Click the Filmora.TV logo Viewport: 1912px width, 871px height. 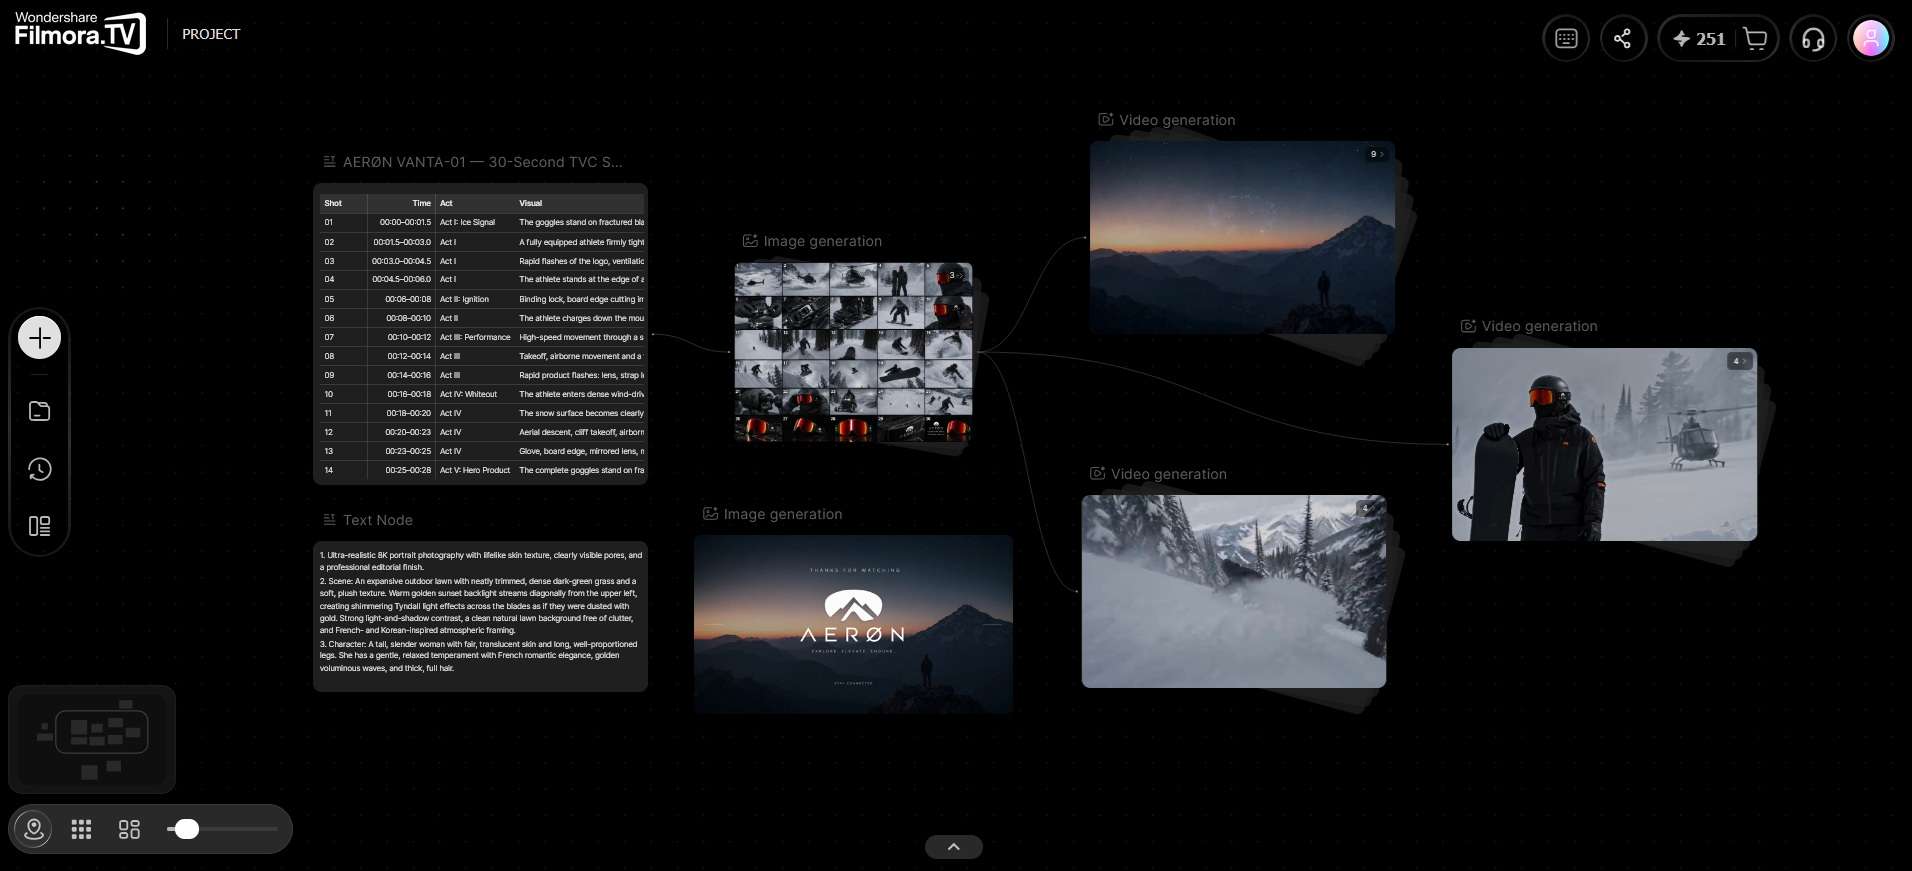(80, 34)
